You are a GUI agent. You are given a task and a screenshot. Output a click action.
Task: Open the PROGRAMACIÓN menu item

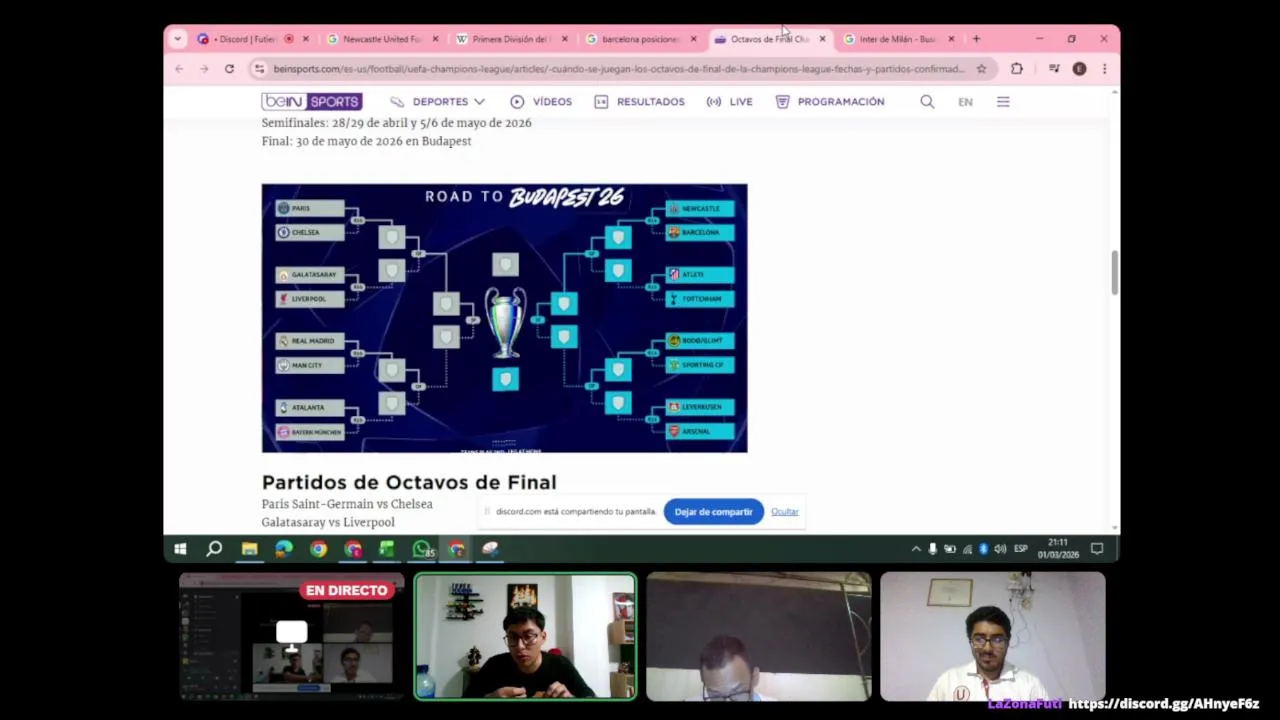coord(830,101)
